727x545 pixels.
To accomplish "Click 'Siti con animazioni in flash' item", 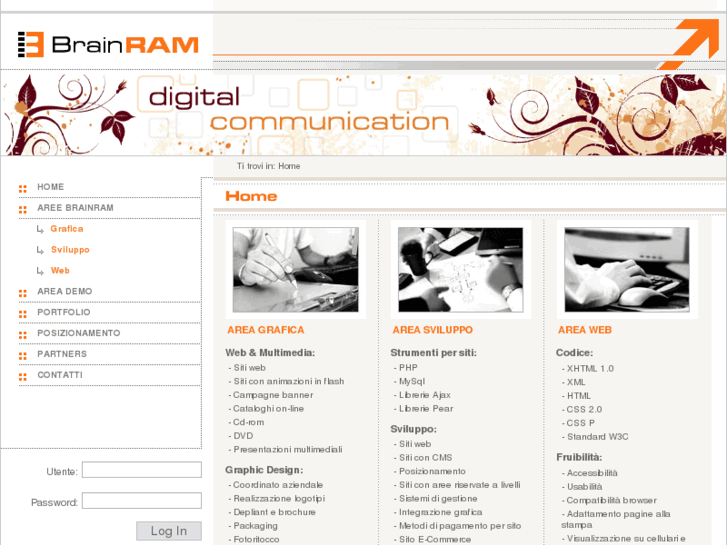I will (x=287, y=381).
